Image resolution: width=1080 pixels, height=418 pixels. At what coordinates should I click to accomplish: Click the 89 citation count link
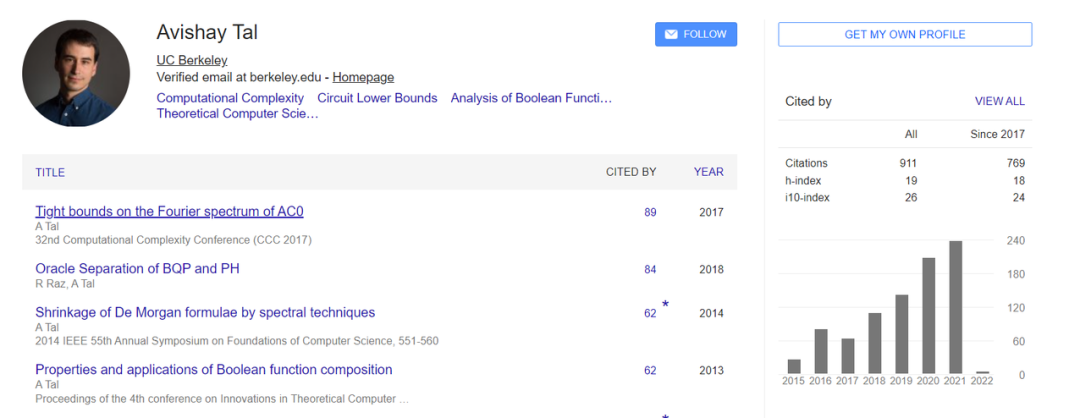coord(650,212)
